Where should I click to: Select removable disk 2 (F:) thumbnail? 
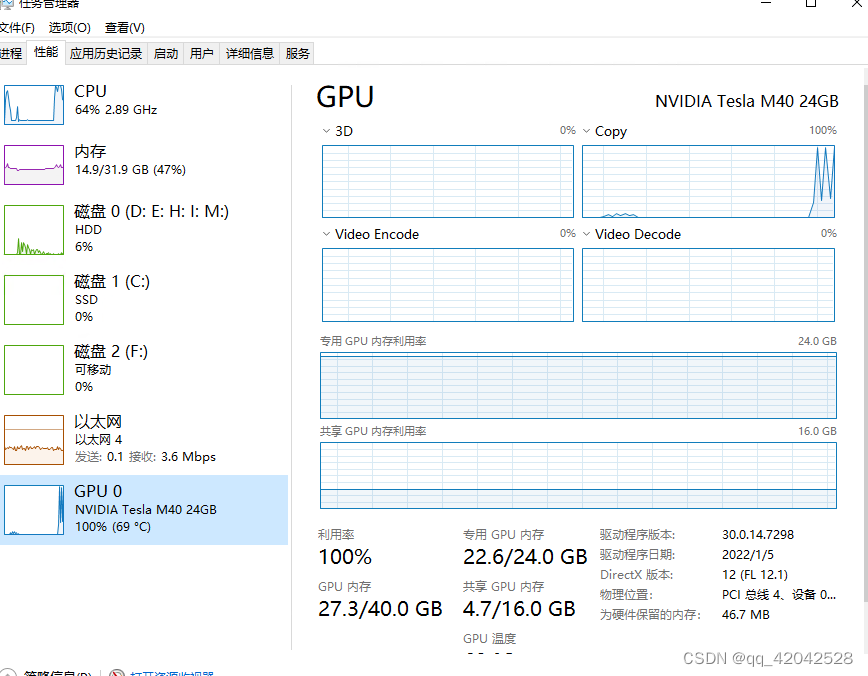coord(34,369)
